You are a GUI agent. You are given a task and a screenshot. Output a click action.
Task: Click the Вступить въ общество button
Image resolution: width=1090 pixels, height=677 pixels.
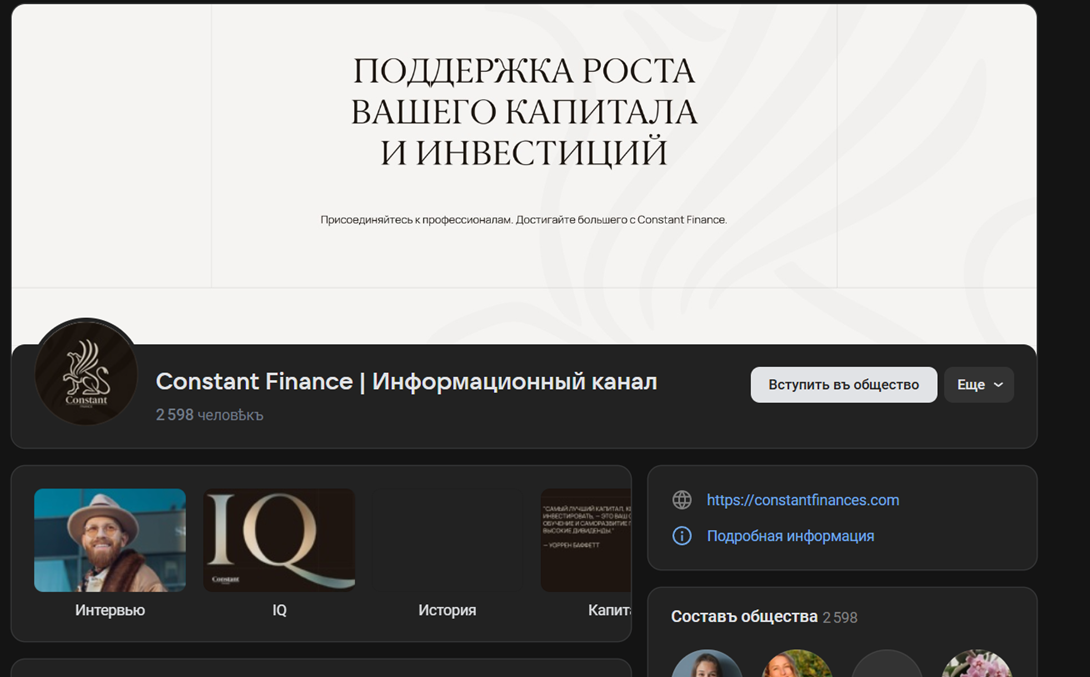coord(843,384)
